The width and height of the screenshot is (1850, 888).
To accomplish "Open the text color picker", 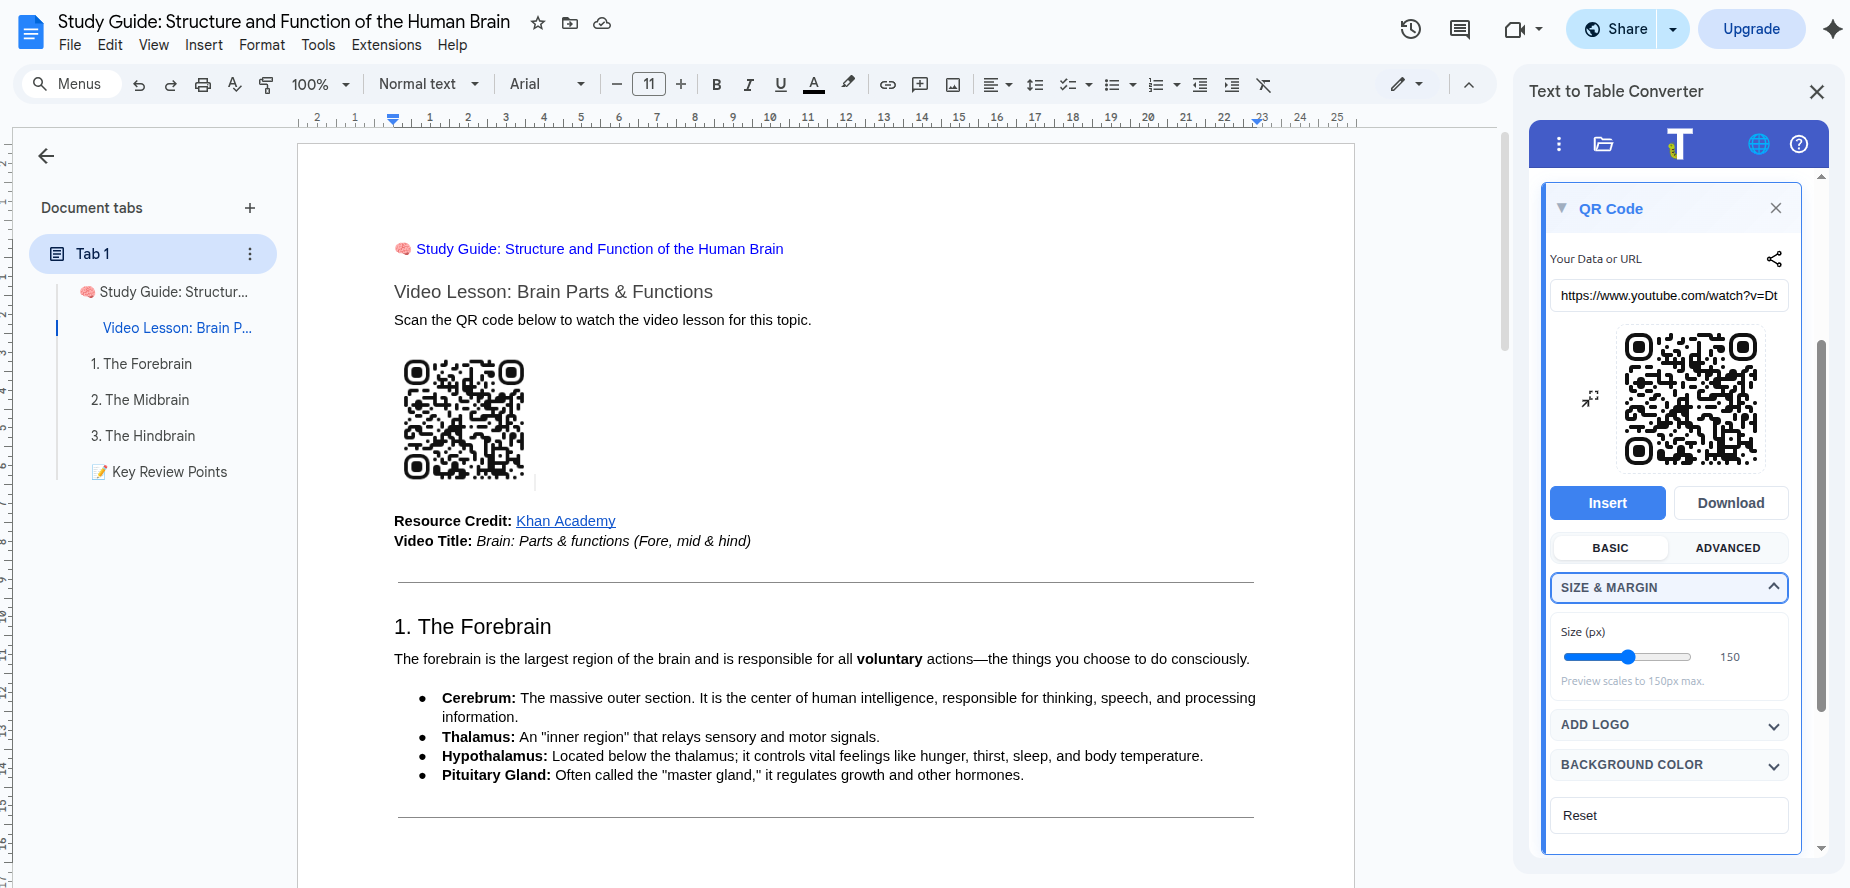I will coord(814,85).
